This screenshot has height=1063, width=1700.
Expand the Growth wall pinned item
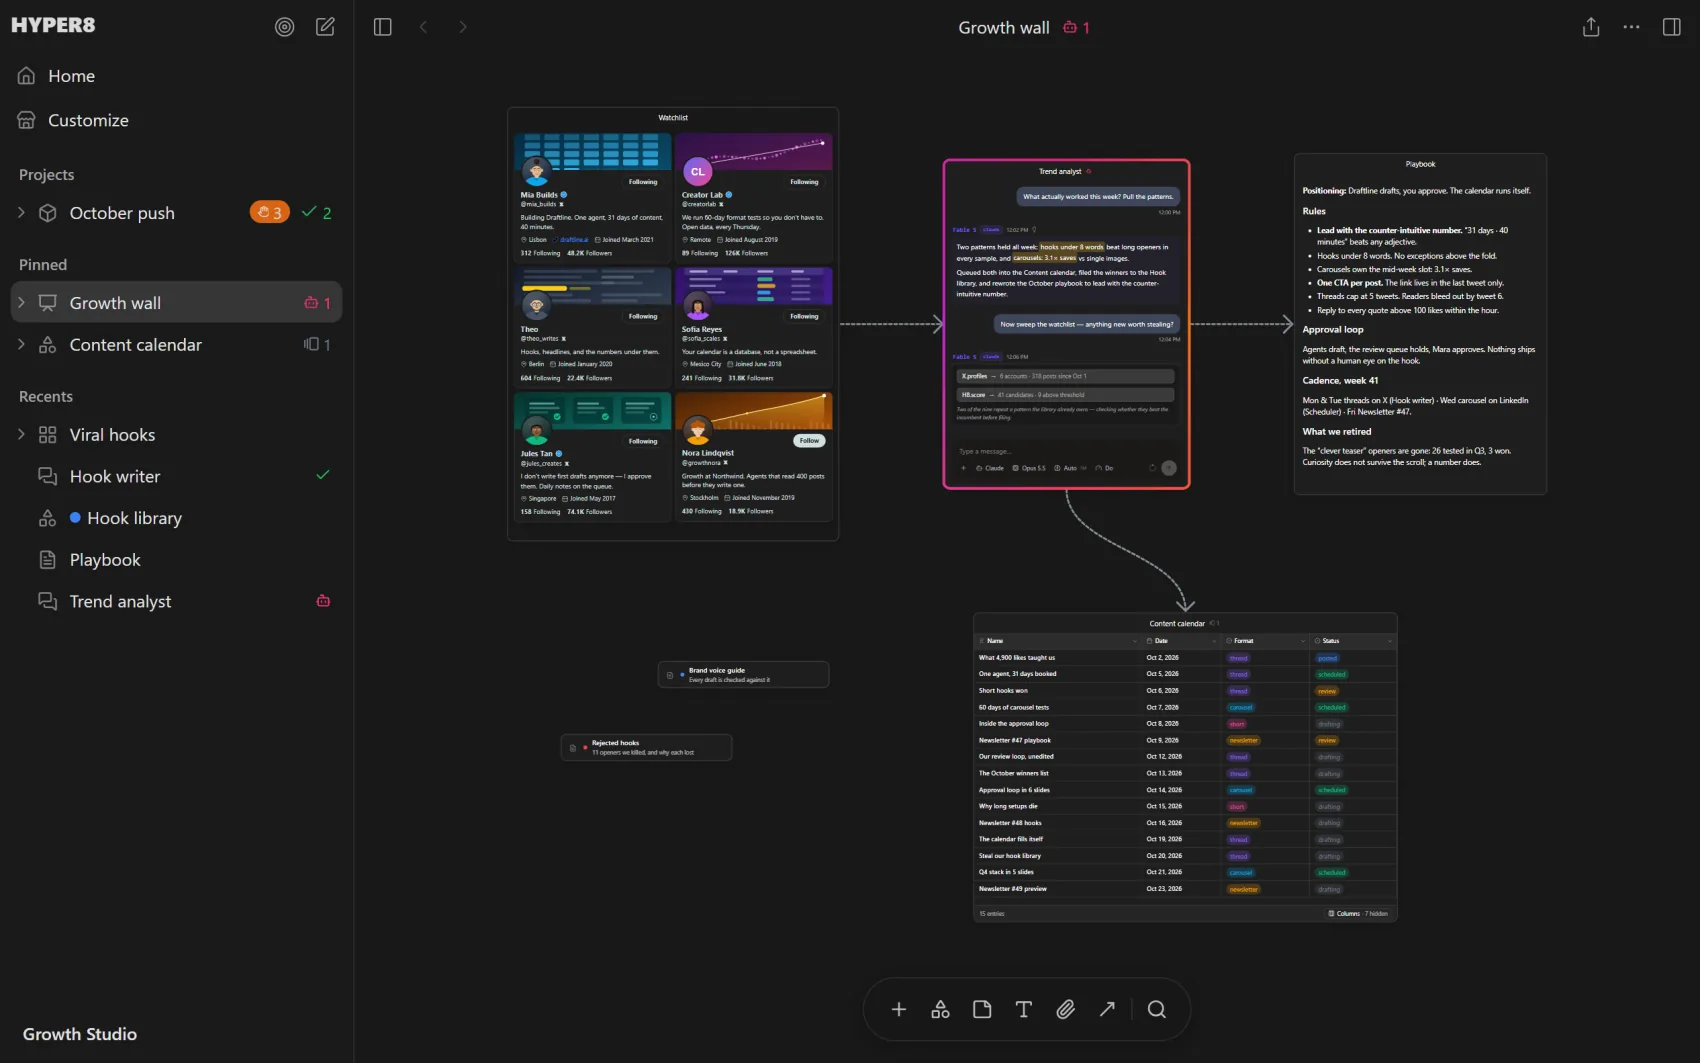(x=21, y=303)
